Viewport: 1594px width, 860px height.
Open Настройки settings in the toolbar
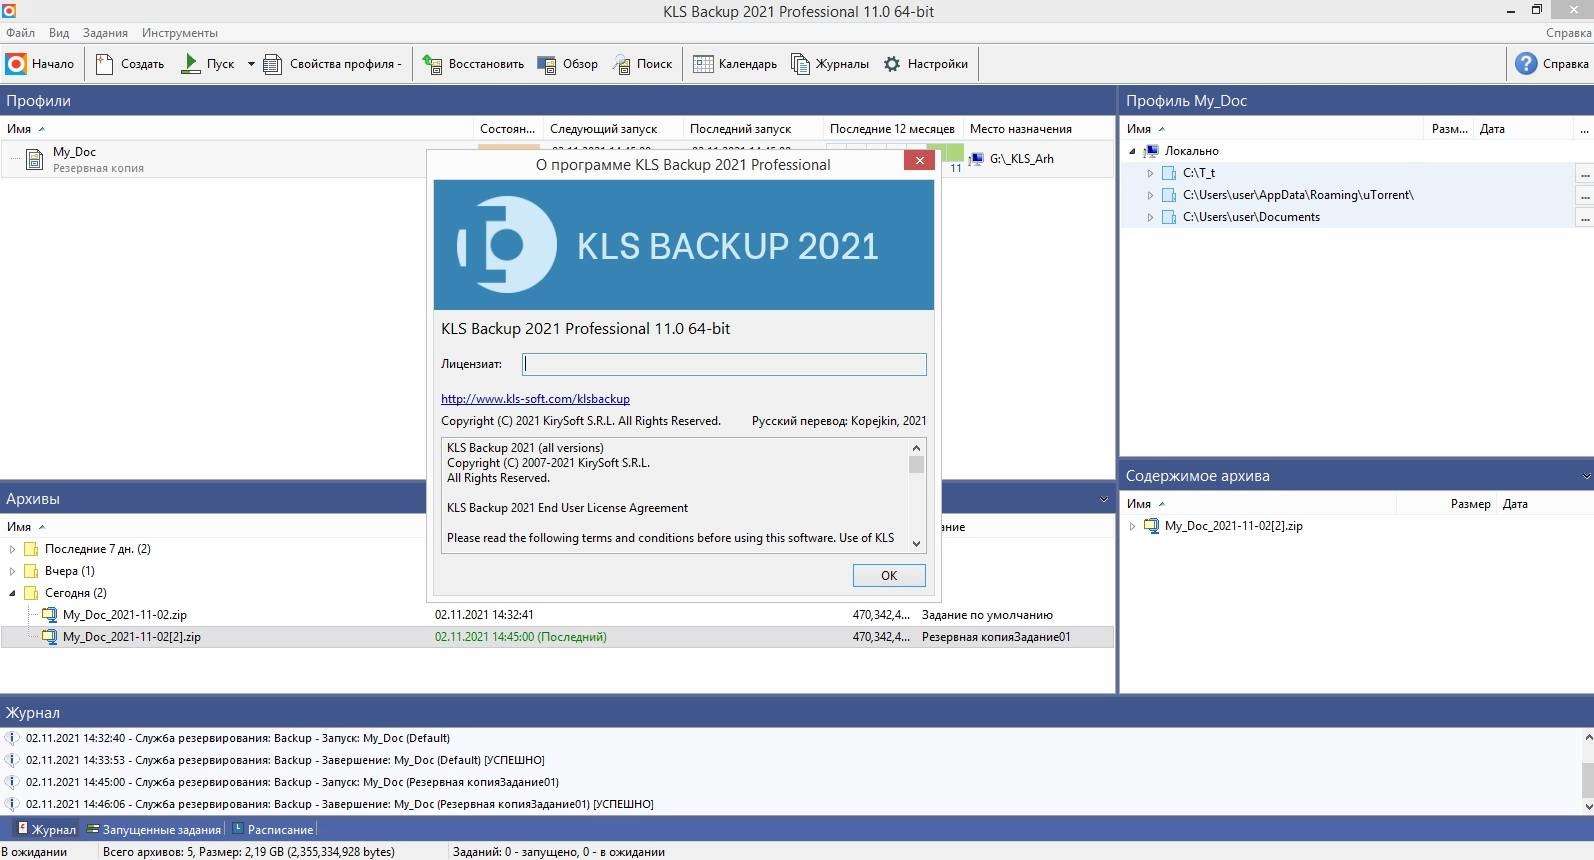click(x=926, y=64)
